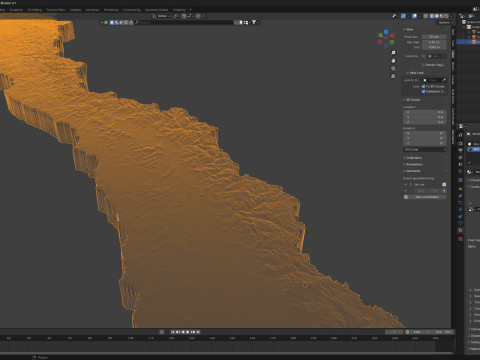Viewport: 480px width, 360px height.
Task: Select wireframe viewport shading mode
Action: click(432, 16)
